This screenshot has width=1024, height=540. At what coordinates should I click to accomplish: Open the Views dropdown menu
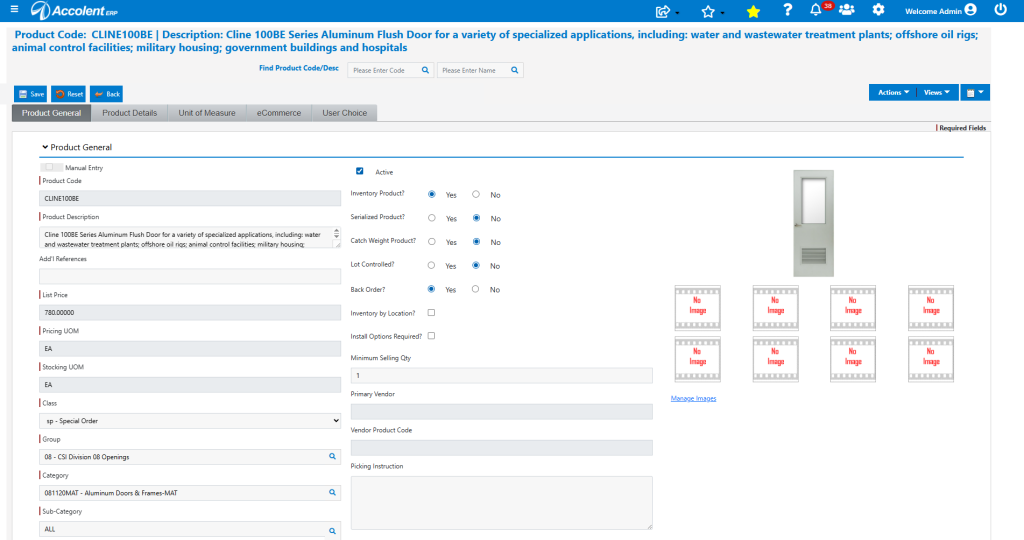click(x=936, y=93)
